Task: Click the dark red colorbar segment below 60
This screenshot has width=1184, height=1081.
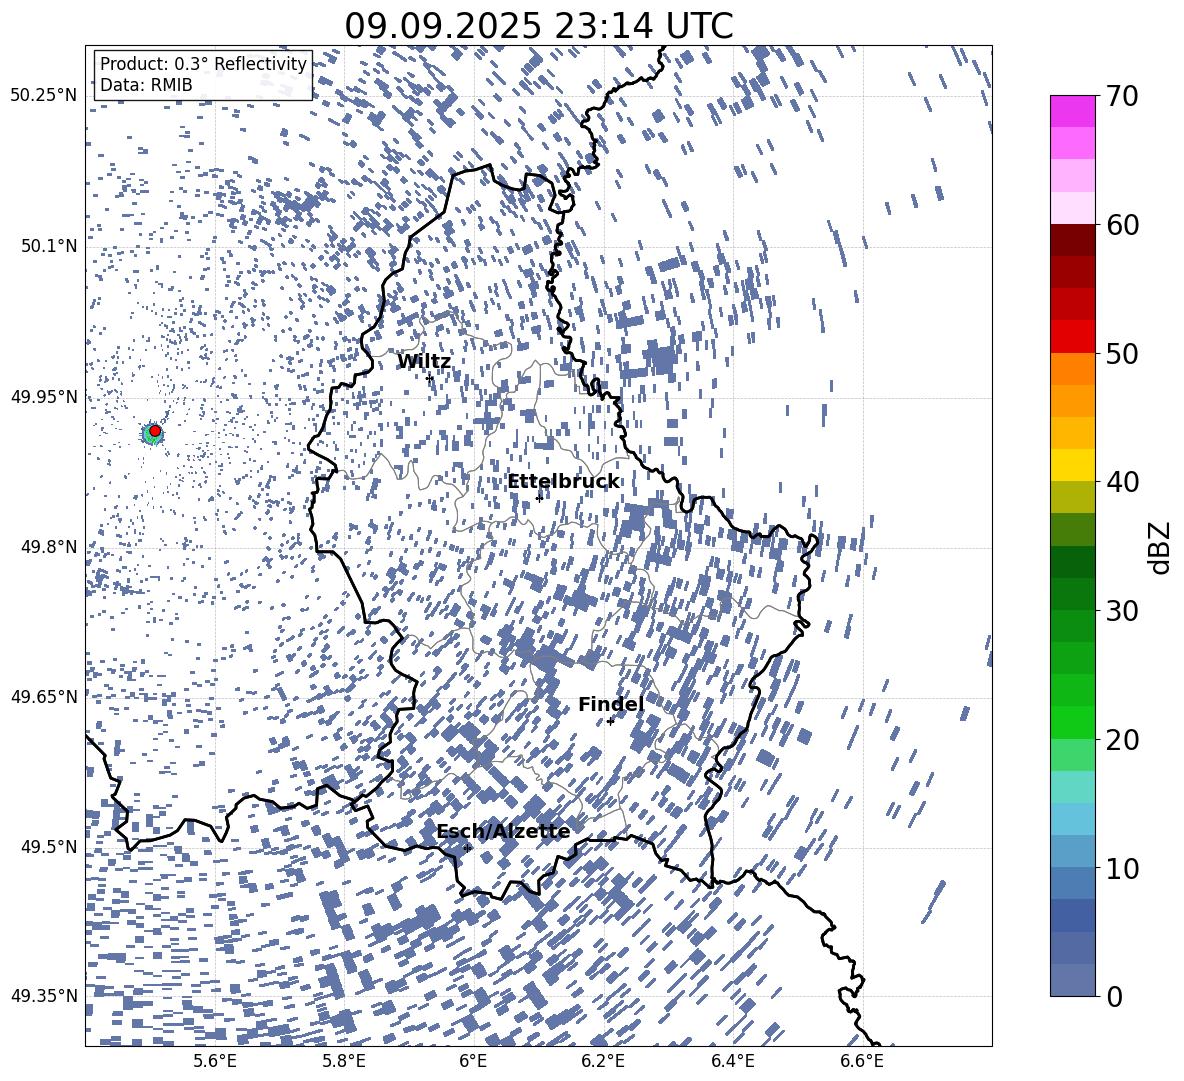Action: (1072, 241)
